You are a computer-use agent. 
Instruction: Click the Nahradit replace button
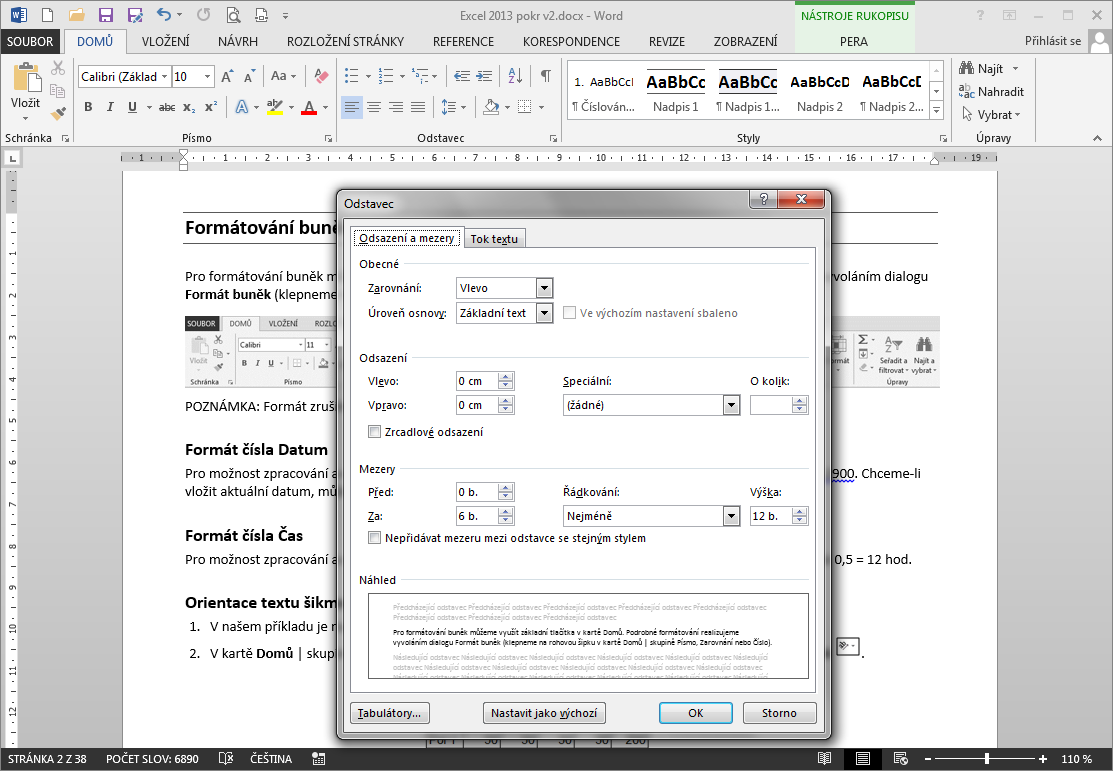point(991,92)
